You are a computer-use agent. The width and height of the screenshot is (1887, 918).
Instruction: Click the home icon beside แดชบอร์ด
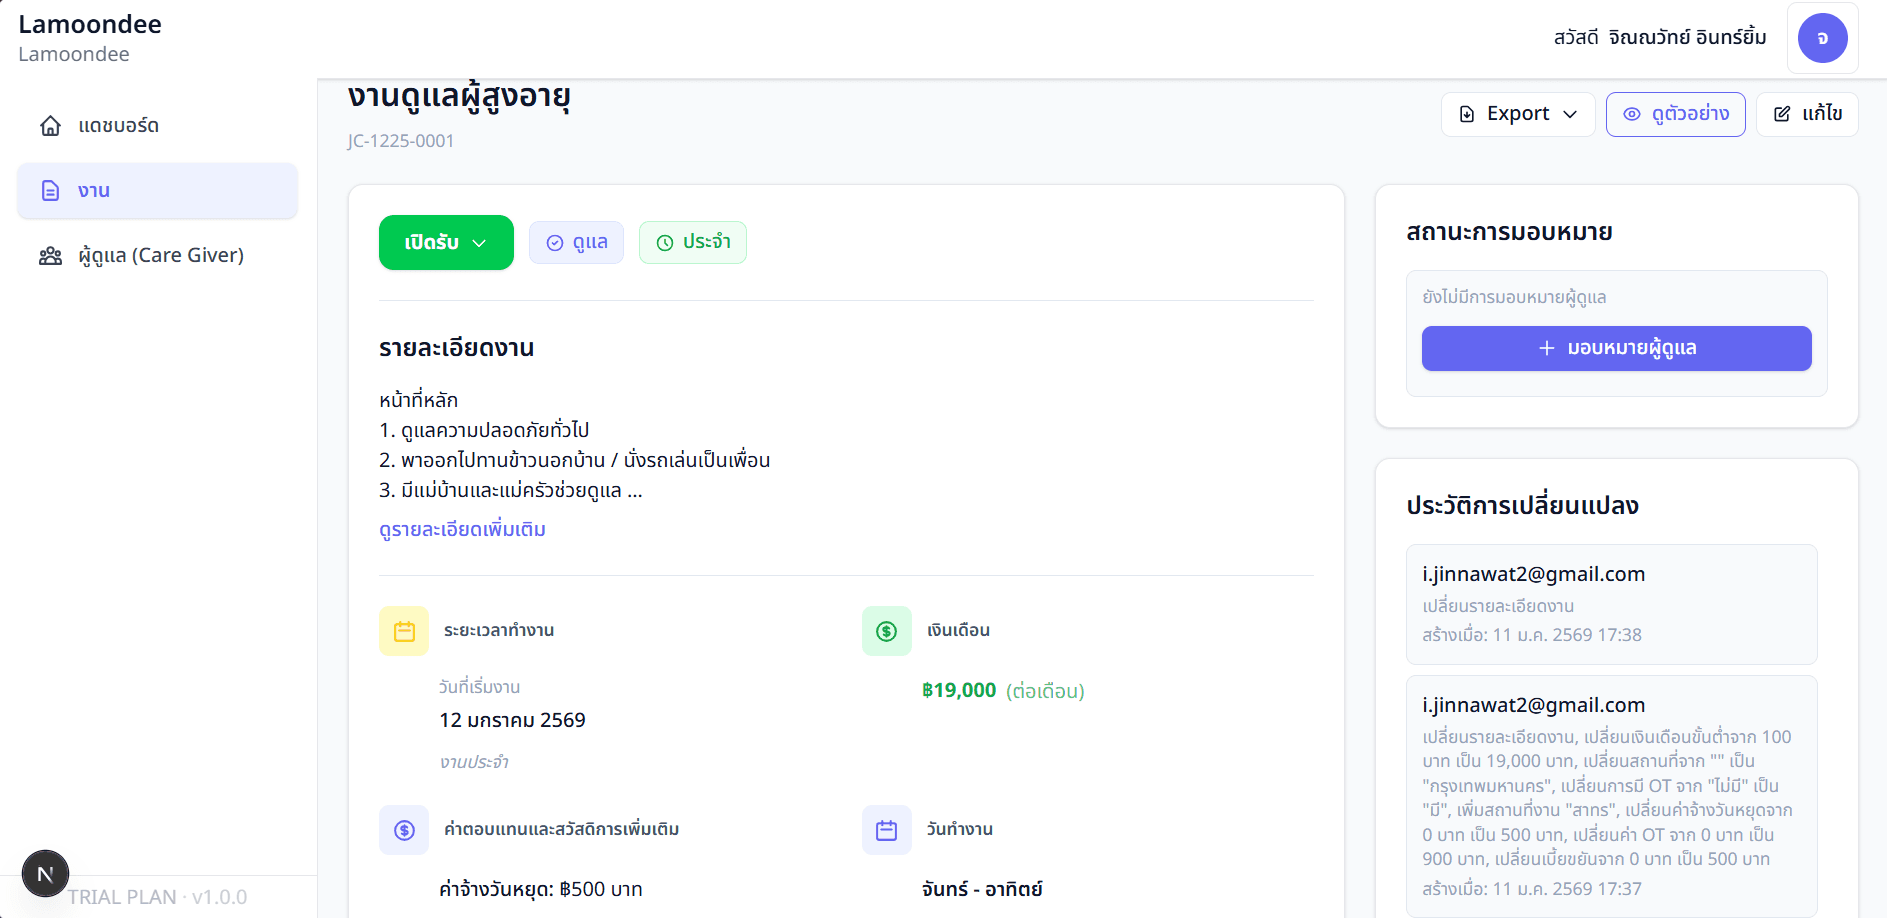click(x=50, y=126)
